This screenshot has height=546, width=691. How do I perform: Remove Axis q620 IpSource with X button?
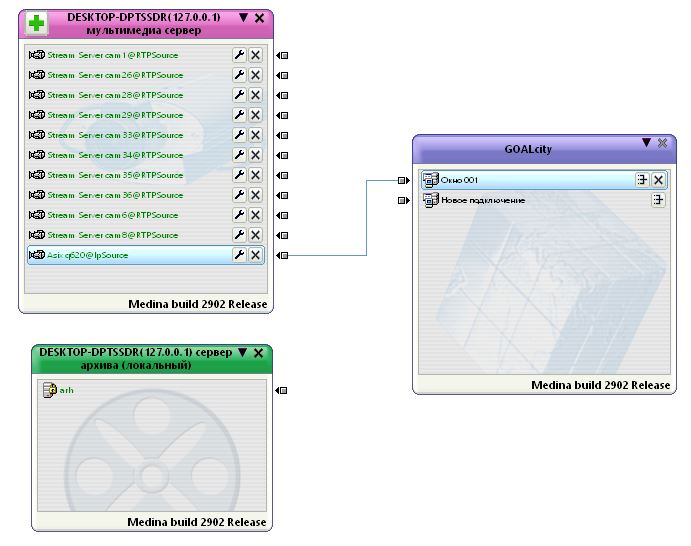[x=255, y=255]
